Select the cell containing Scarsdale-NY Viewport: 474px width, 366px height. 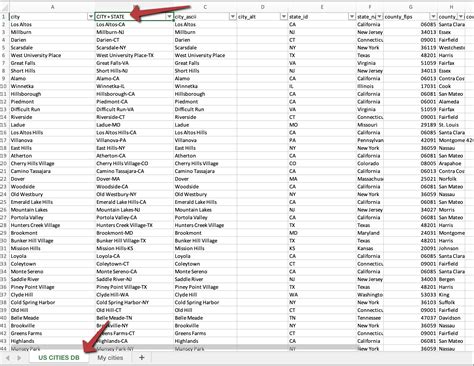(x=134, y=48)
